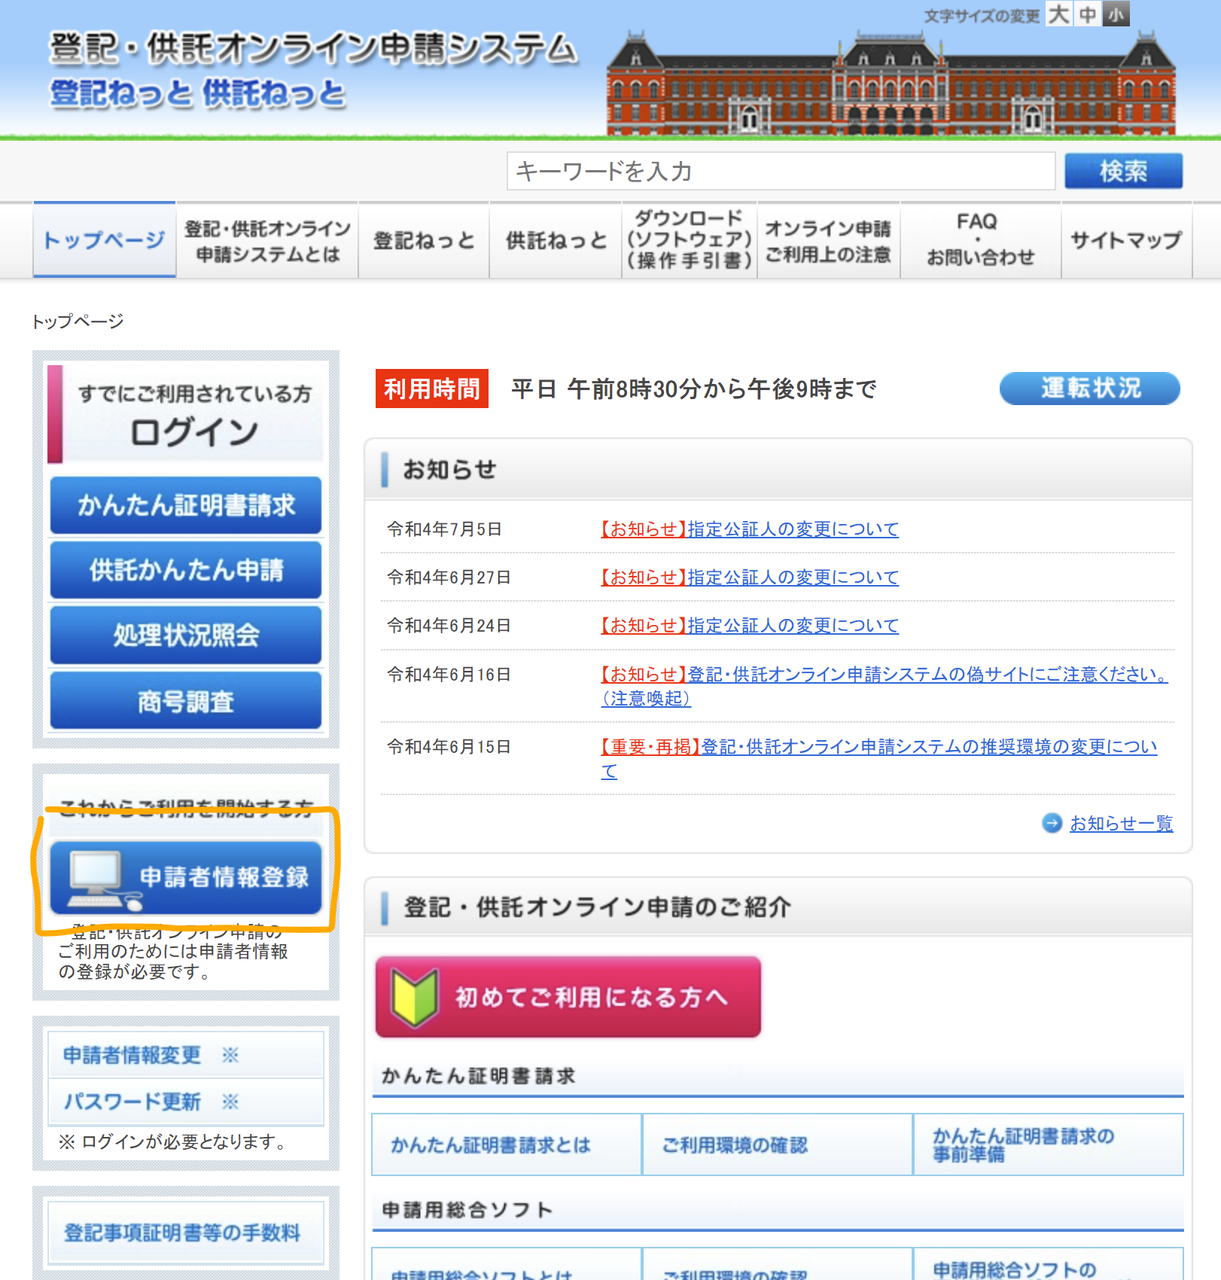This screenshot has height=1280, width=1221.
Task: View the 運転状況 operation status
Action: click(x=1089, y=388)
